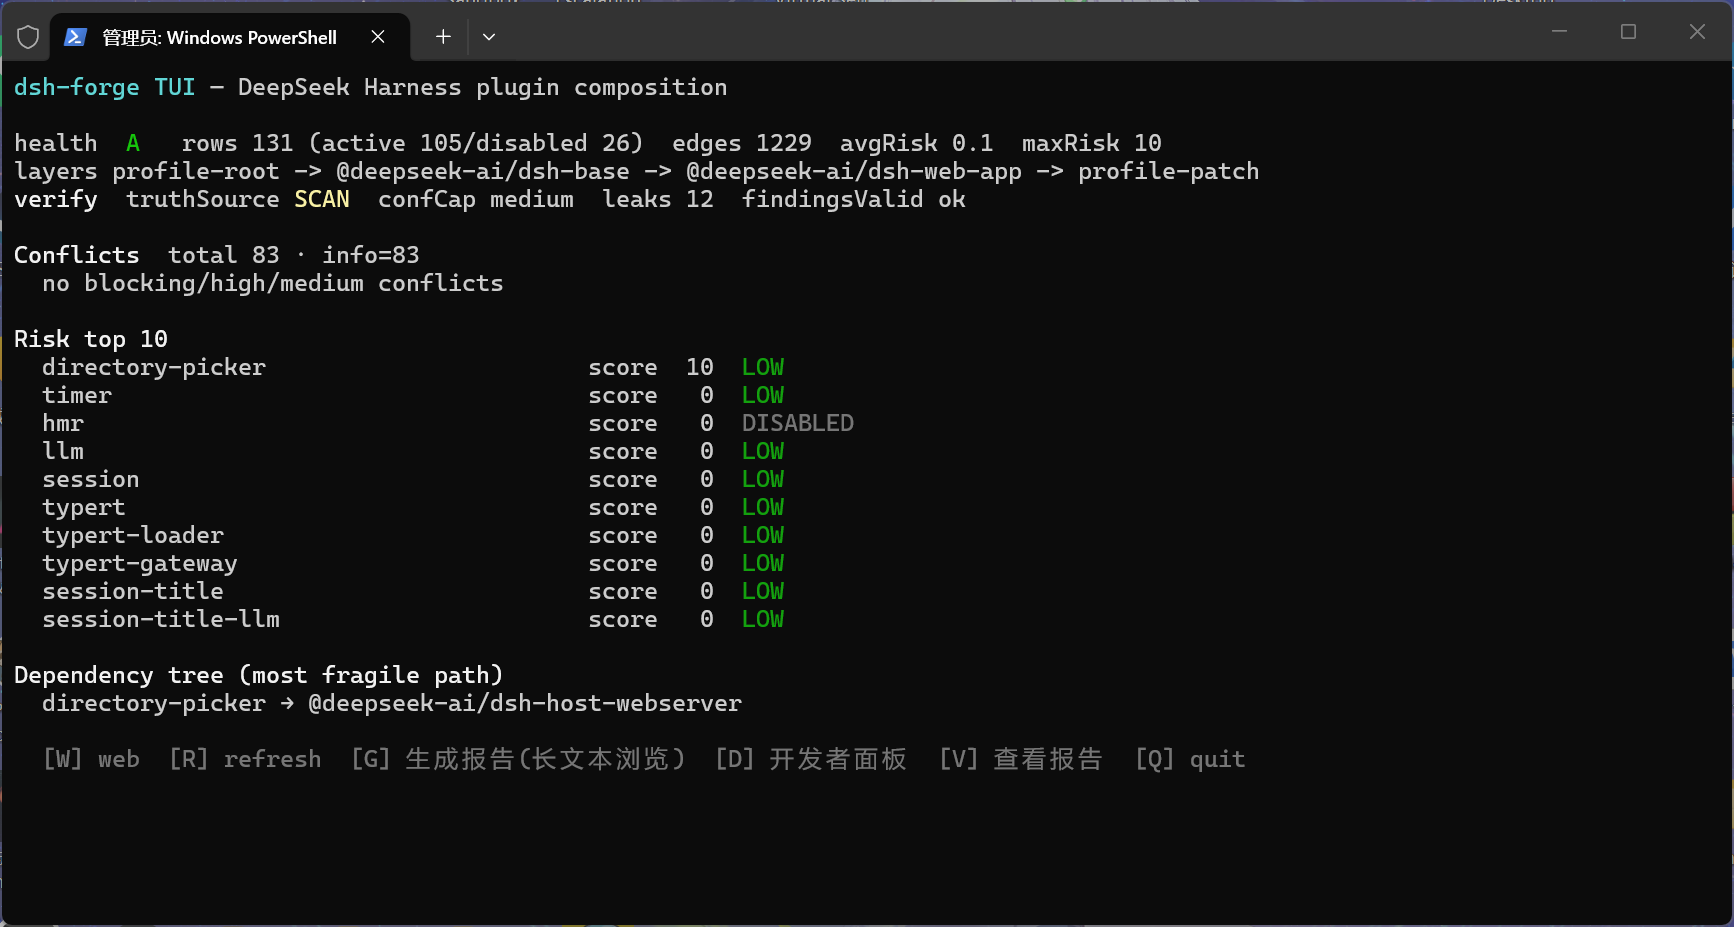Viewport: 1734px width, 927px height.
Task: Click the LOW status beside directory-picker's score
Action: [763, 367]
